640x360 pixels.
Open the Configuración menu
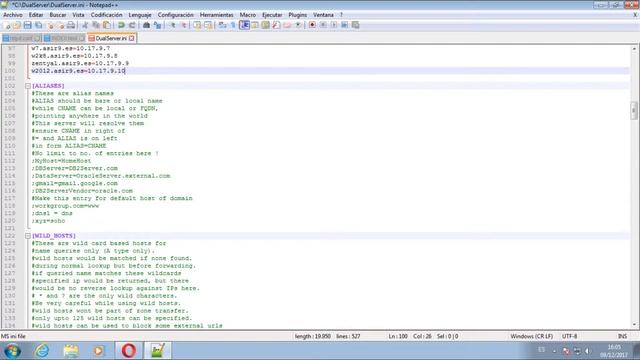pyautogui.click(x=176, y=15)
